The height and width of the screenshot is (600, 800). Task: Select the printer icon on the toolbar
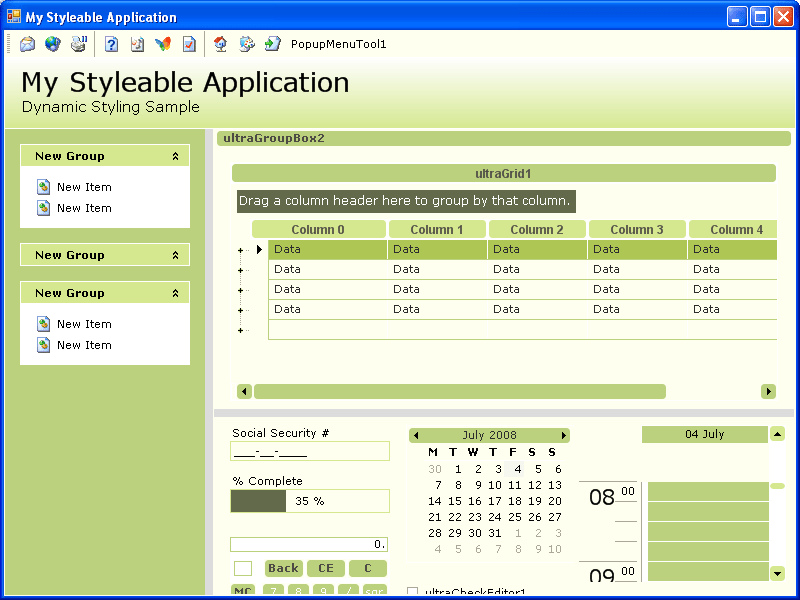[x=80, y=44]
